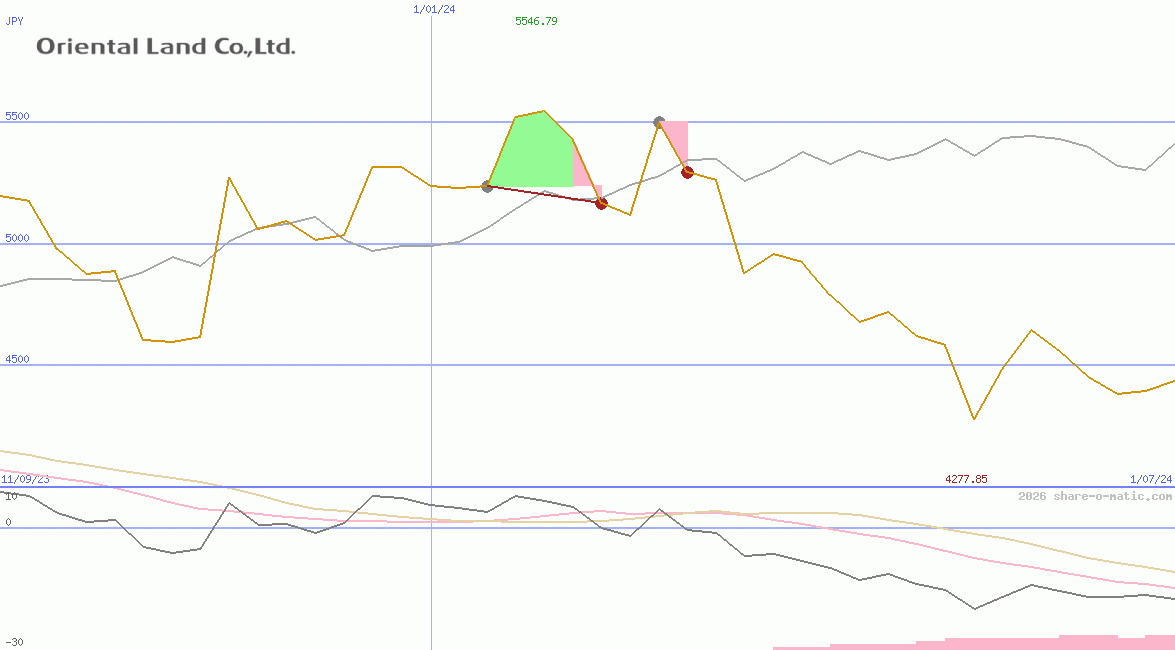Image resolution: width=1175 pixels, height=650 pixels.
Task: Click the 4500 price axis label
Action: point(17,359)
